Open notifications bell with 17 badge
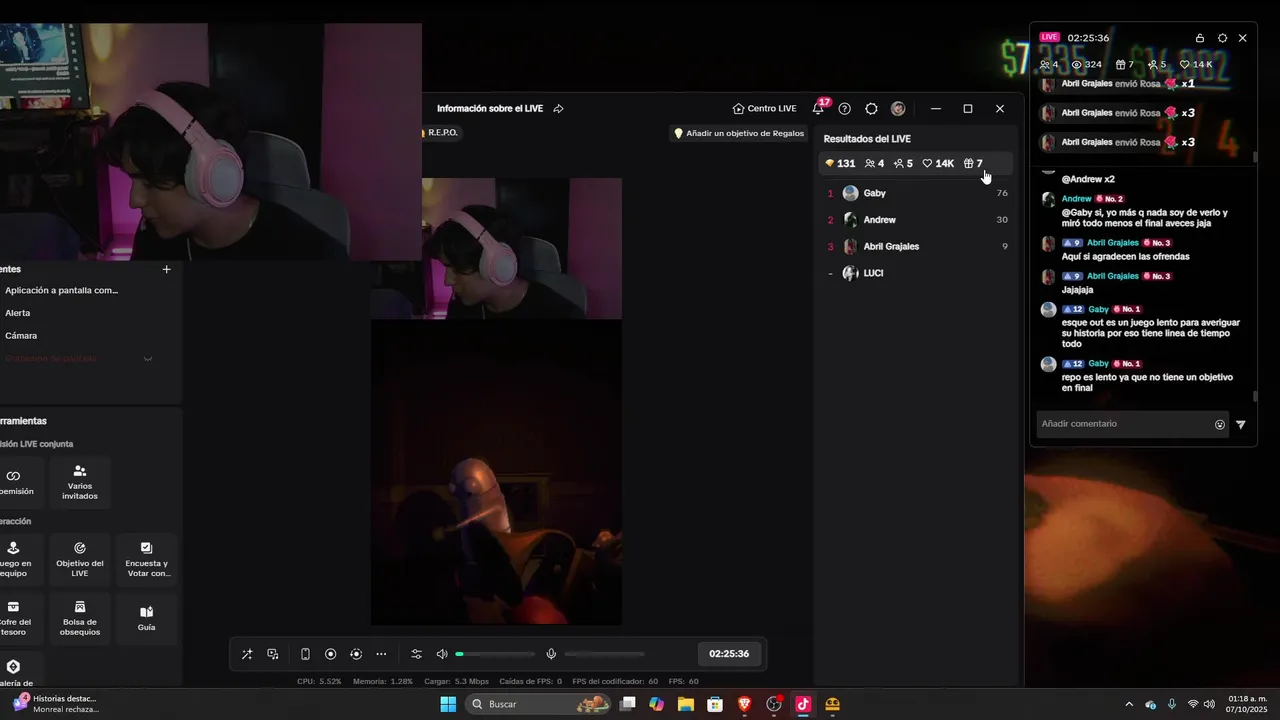The width and height of the screenshot is (1280, 720). 818,108
